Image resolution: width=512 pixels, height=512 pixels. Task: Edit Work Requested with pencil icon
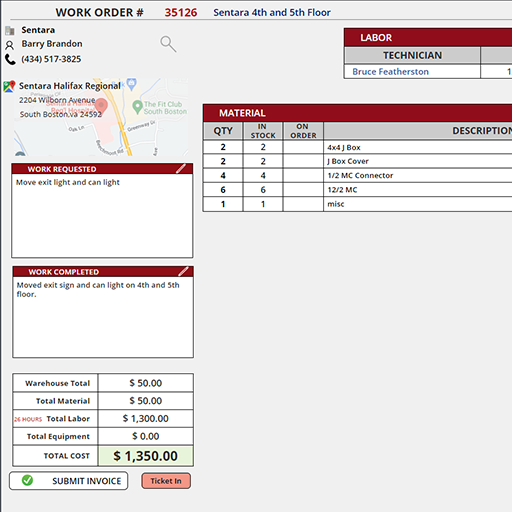tap(181, 168)
